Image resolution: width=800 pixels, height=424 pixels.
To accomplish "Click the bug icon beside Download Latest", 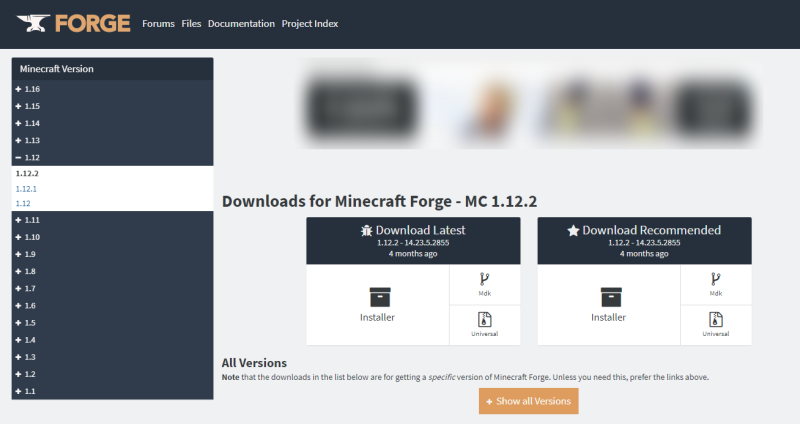I will (366, 231).
